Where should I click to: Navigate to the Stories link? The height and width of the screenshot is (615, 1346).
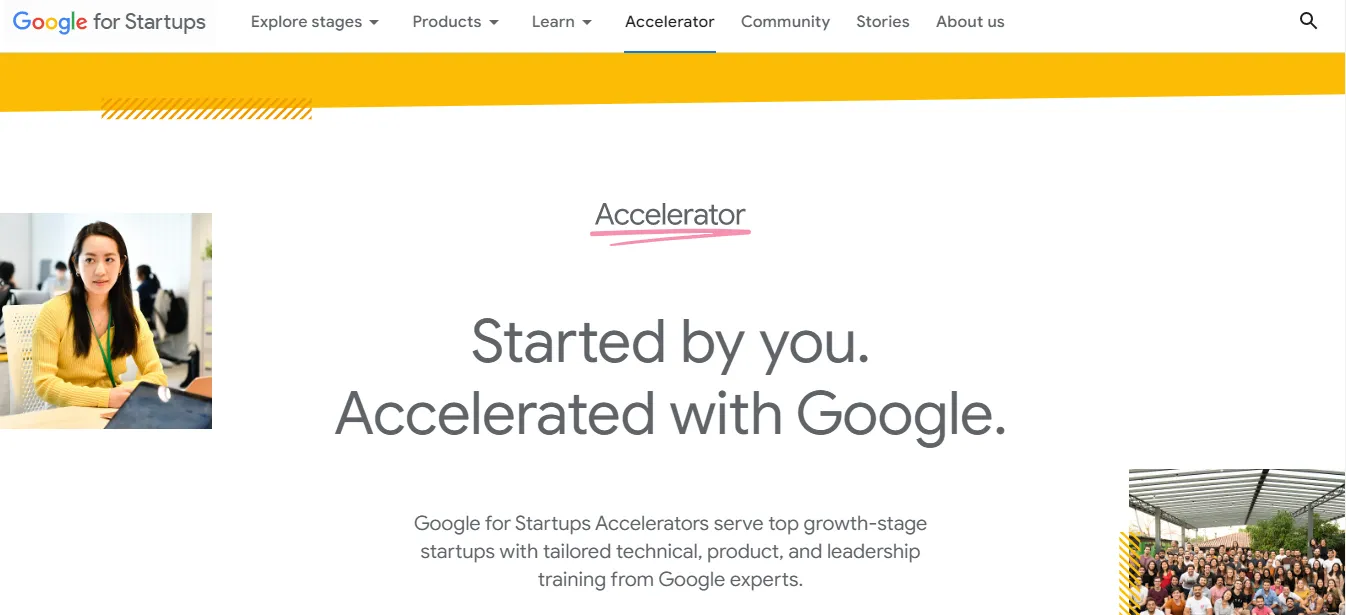click(x=883, y=22)
